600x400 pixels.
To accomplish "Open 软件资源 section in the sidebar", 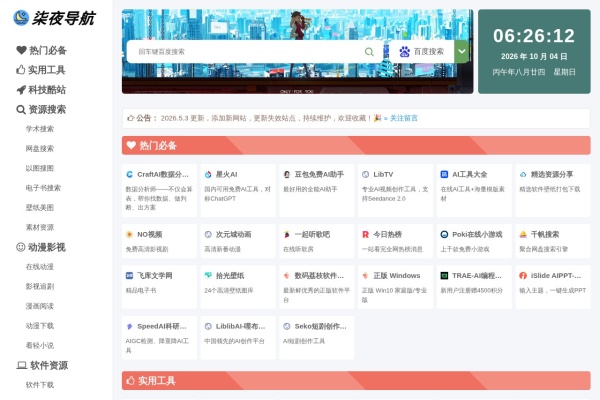I will [42, 365].
